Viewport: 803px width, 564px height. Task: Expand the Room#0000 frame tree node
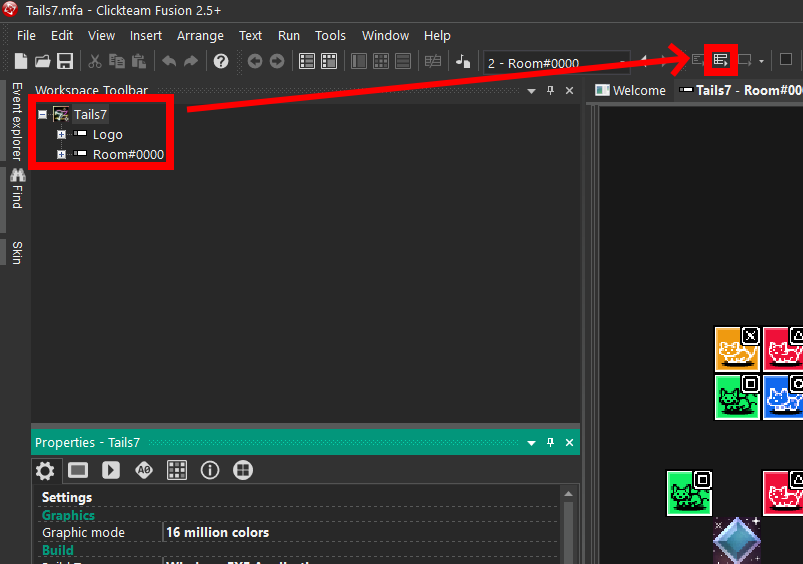(x=61, y=155)
